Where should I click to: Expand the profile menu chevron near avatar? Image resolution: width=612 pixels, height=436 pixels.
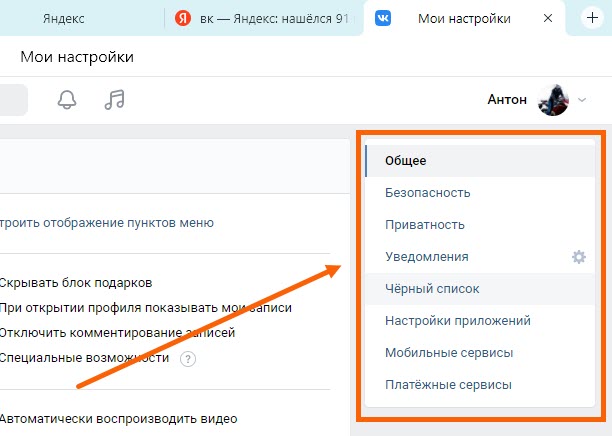pyautogui.click(x=582, y=100)
